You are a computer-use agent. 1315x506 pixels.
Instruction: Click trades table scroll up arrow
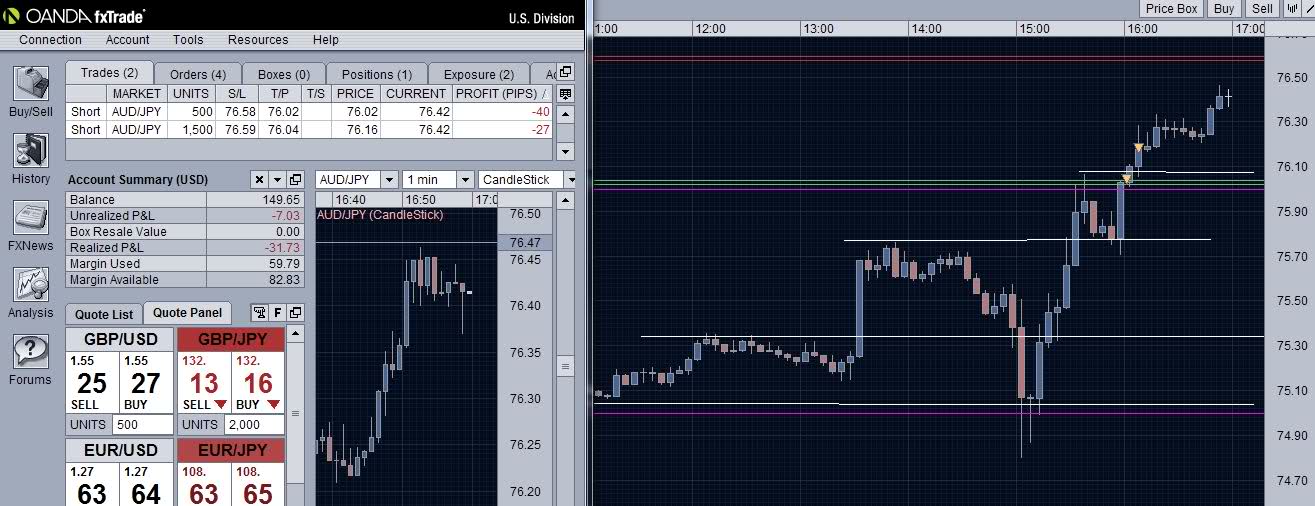pos(566,113)
